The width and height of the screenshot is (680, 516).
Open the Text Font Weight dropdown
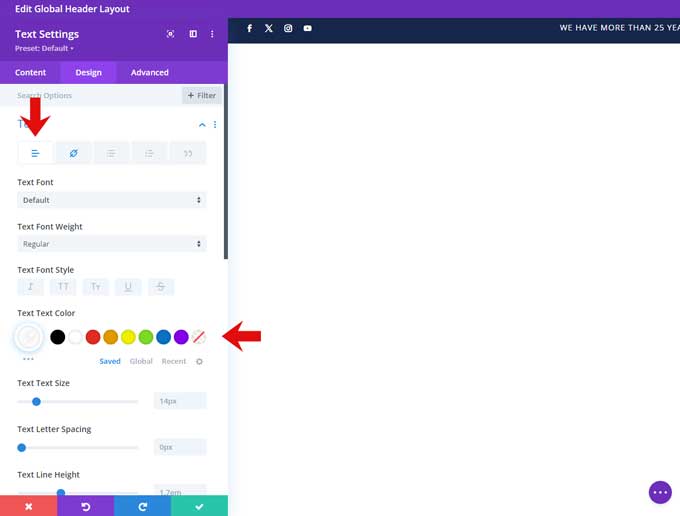tap(111, 244)
